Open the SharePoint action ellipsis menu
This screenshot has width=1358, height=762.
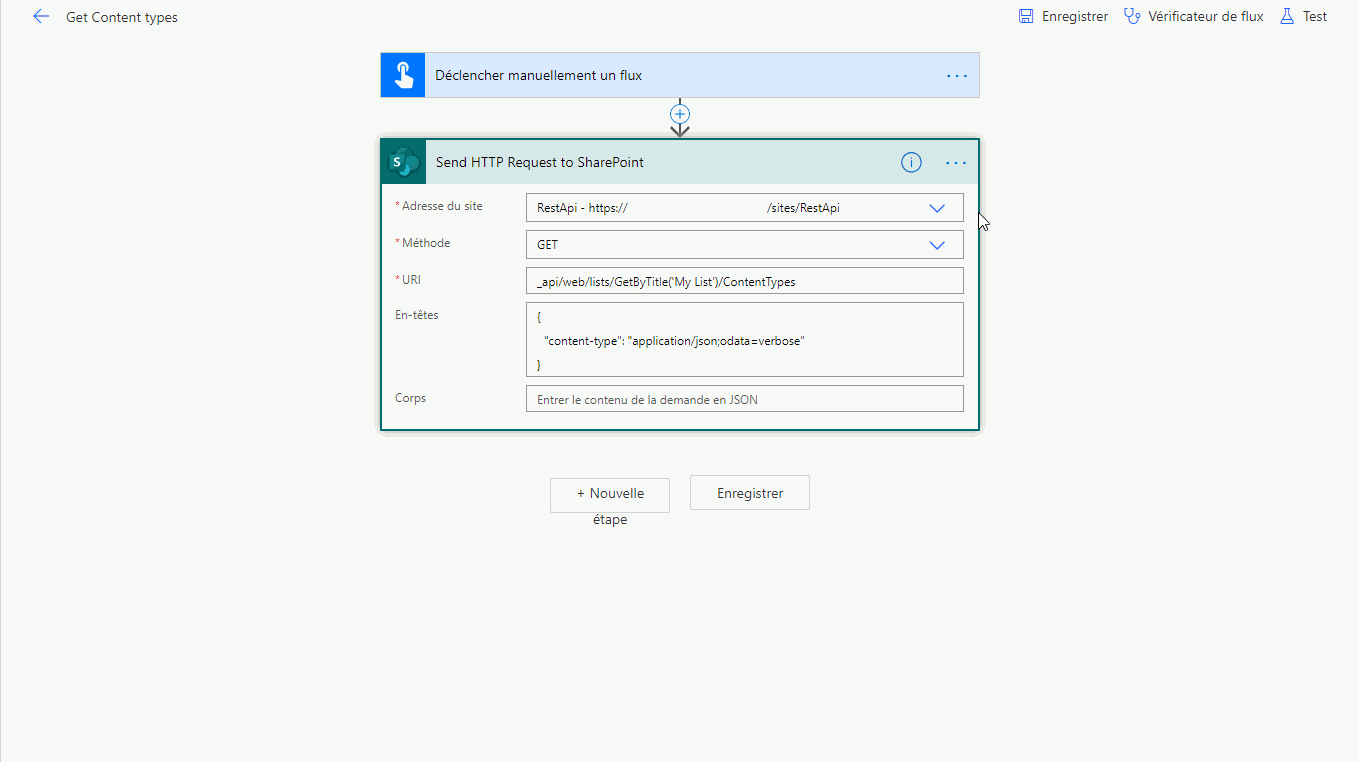(x=957, y=163)
